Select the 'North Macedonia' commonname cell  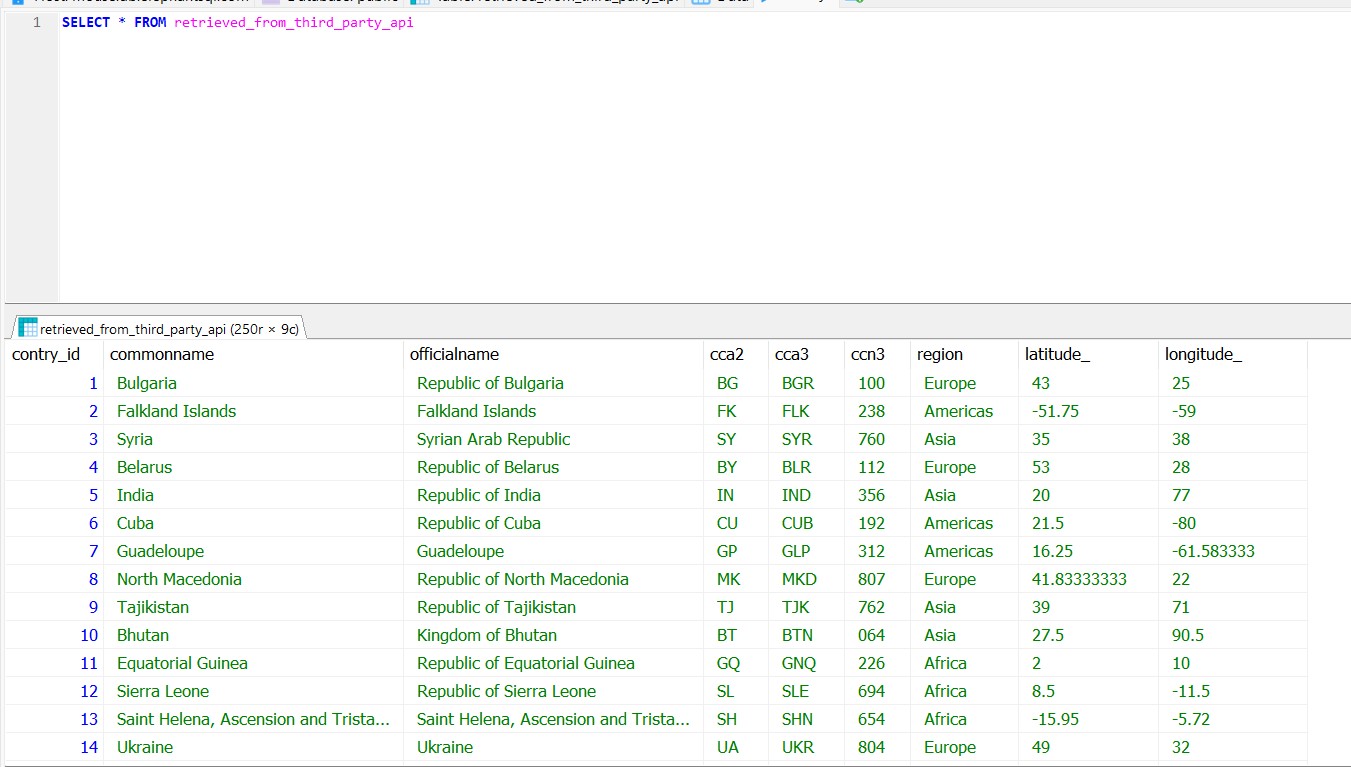click(x=253, y=579)
